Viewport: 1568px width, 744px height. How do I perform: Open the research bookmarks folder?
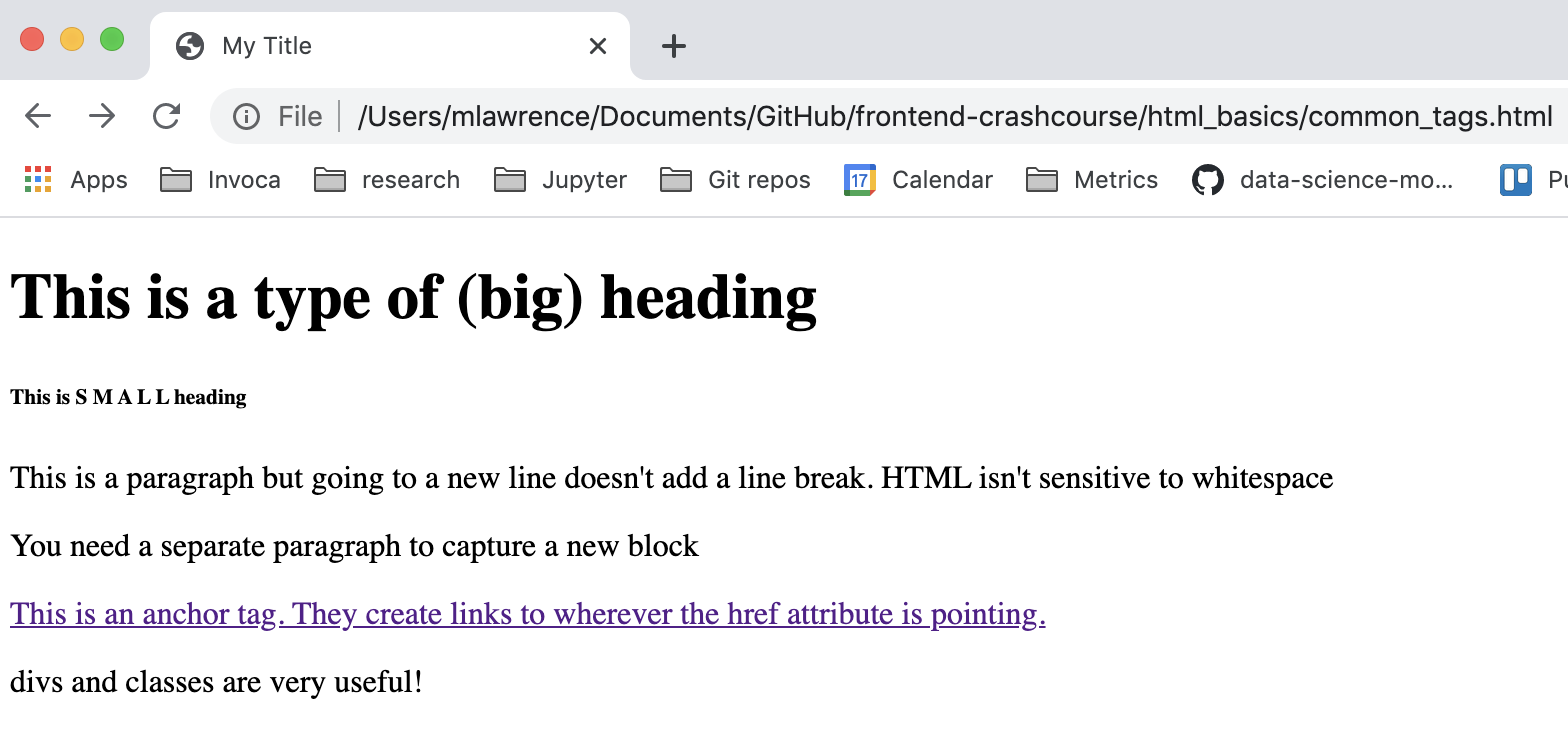(387, 180)
